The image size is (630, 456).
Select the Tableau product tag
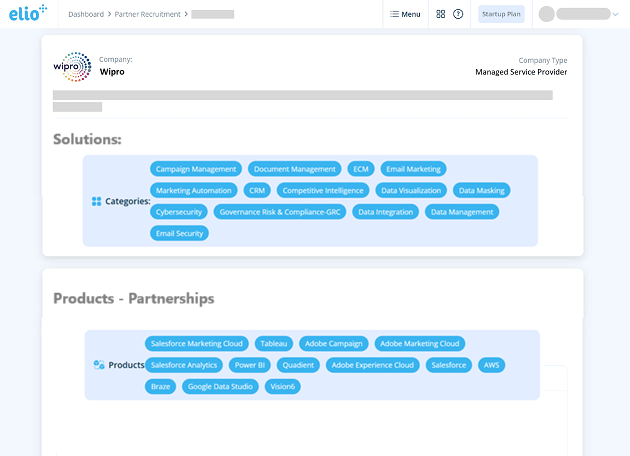[274, 344]
